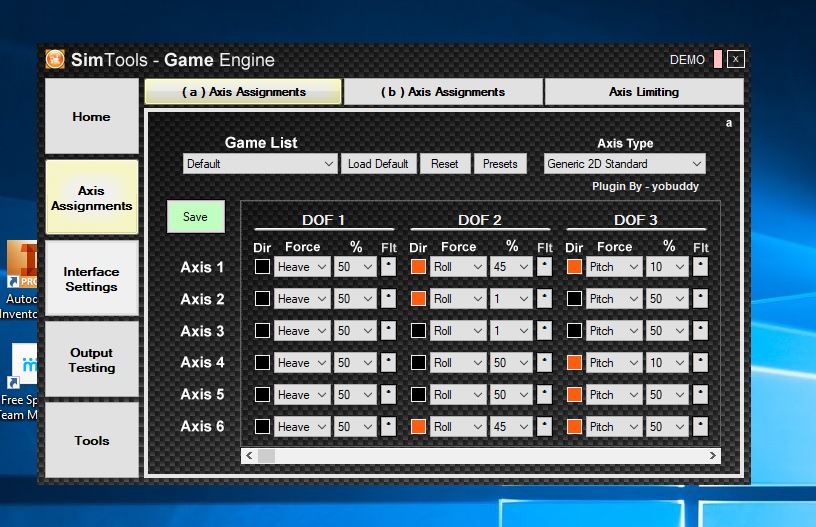Click the green Save button
The width and height of the screenshot is (816, 527).
(x=196, y=216)
